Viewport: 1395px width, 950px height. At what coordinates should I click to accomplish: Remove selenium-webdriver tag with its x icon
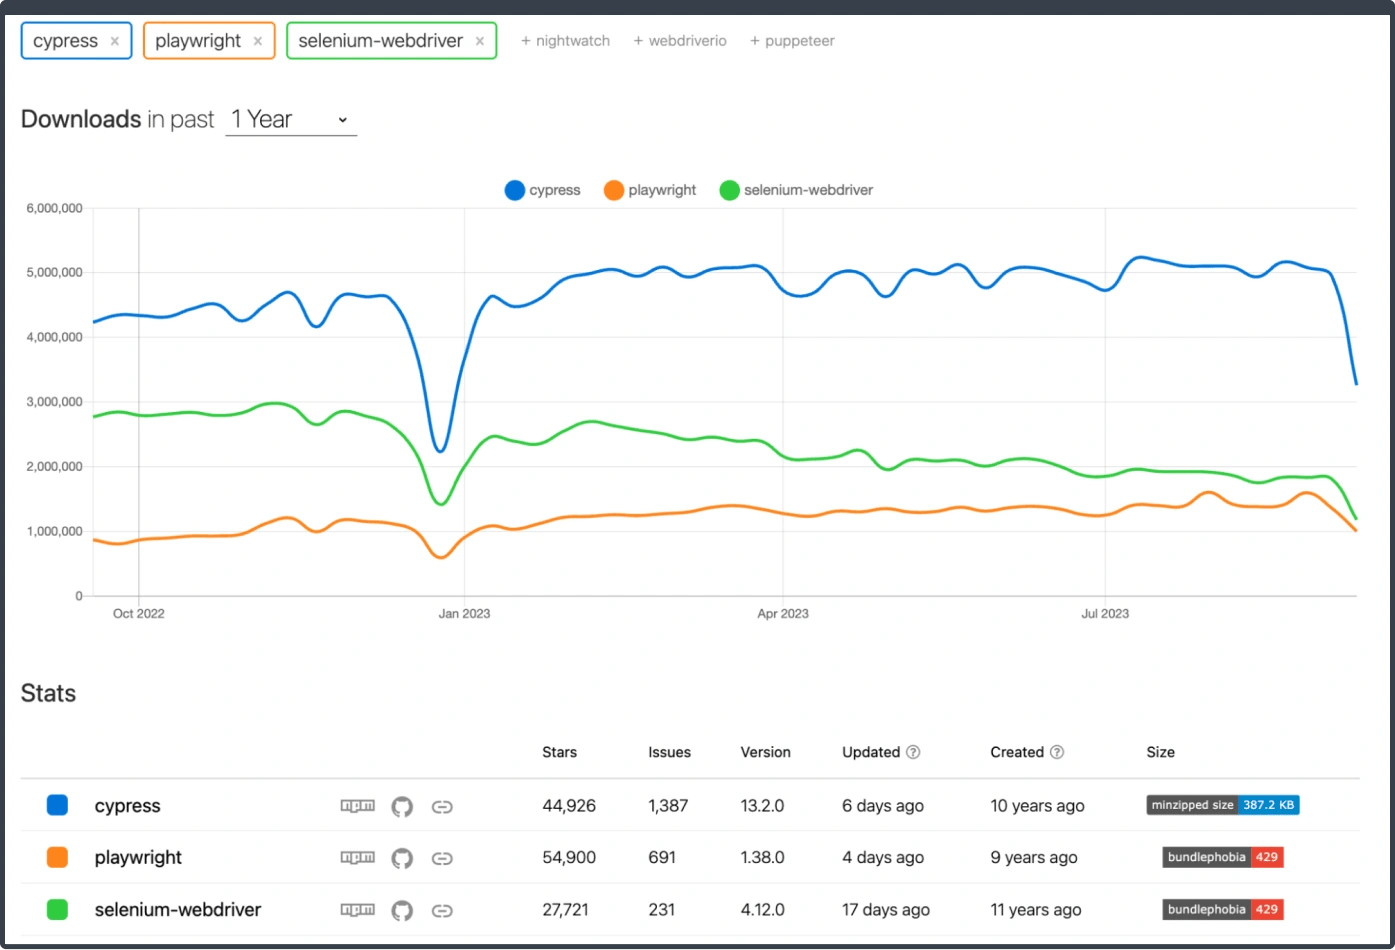(480, 41)
